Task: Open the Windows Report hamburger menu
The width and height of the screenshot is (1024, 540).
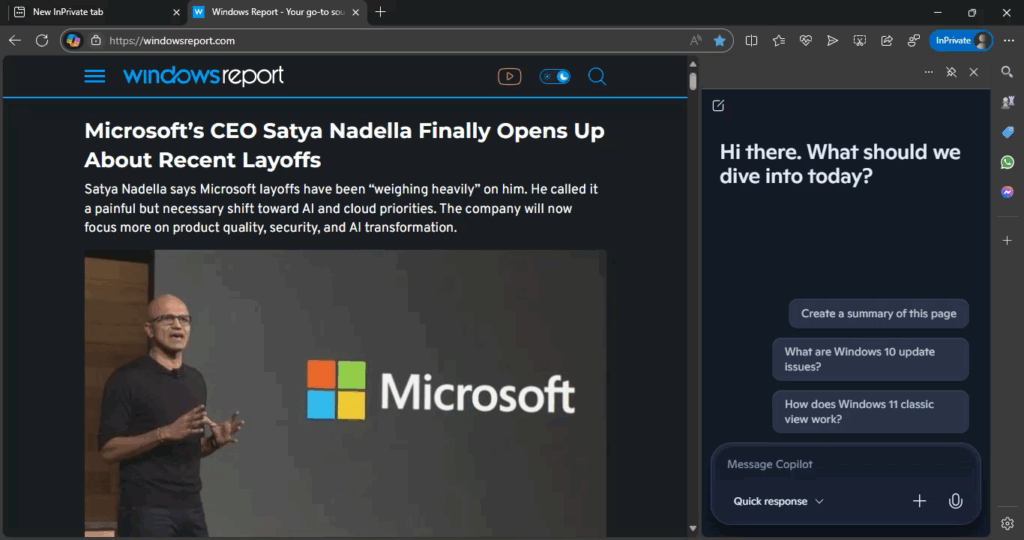Action: click(95, 76)
